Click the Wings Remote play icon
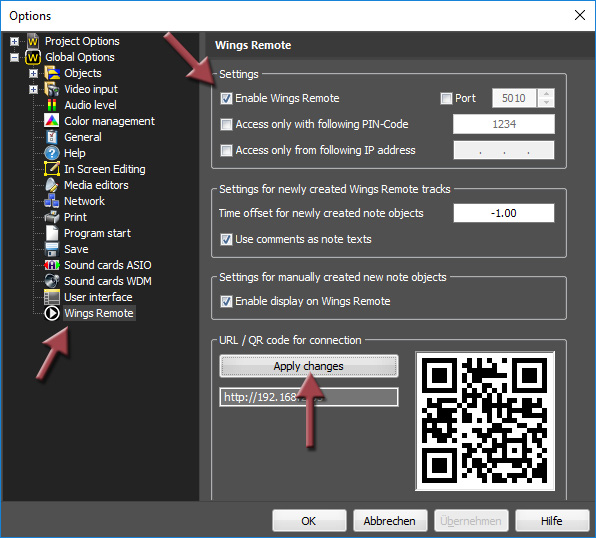This screenshot has width=596, height=538. [52, 313]
